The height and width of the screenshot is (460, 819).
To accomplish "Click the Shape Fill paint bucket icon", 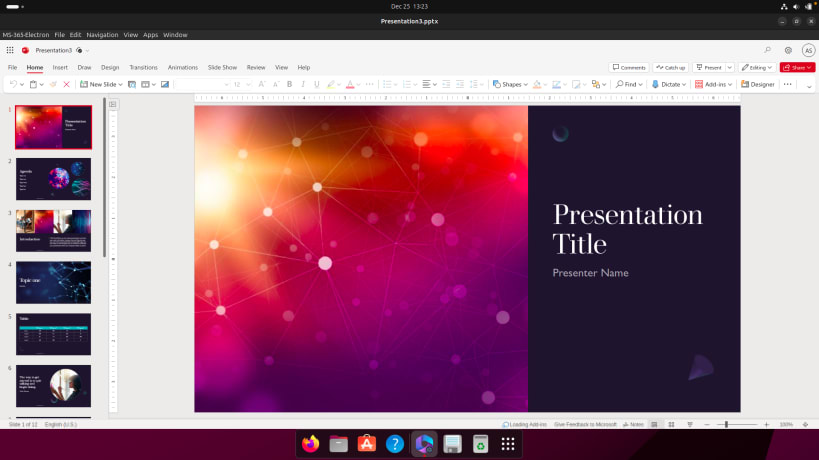I will [x=537, y=84].
